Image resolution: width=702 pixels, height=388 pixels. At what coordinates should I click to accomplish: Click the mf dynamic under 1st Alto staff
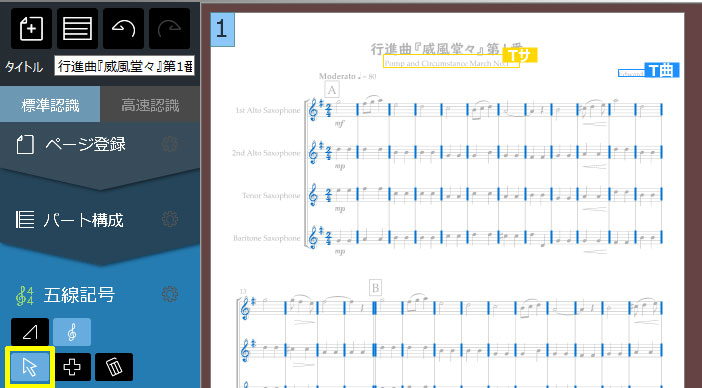339,124
